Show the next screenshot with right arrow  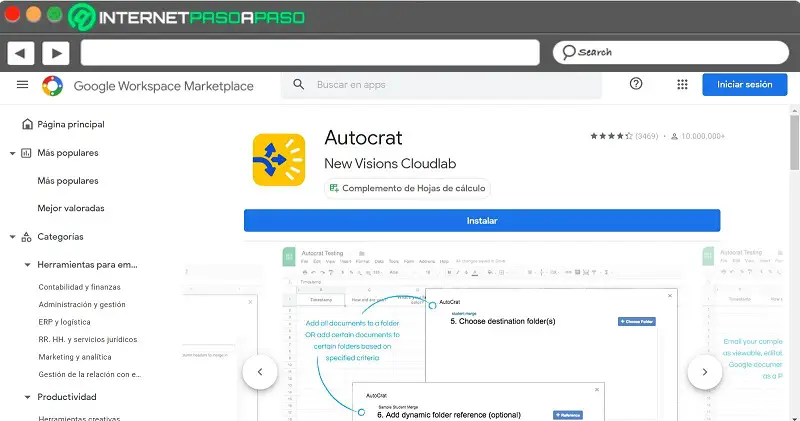tap(705, 372)
